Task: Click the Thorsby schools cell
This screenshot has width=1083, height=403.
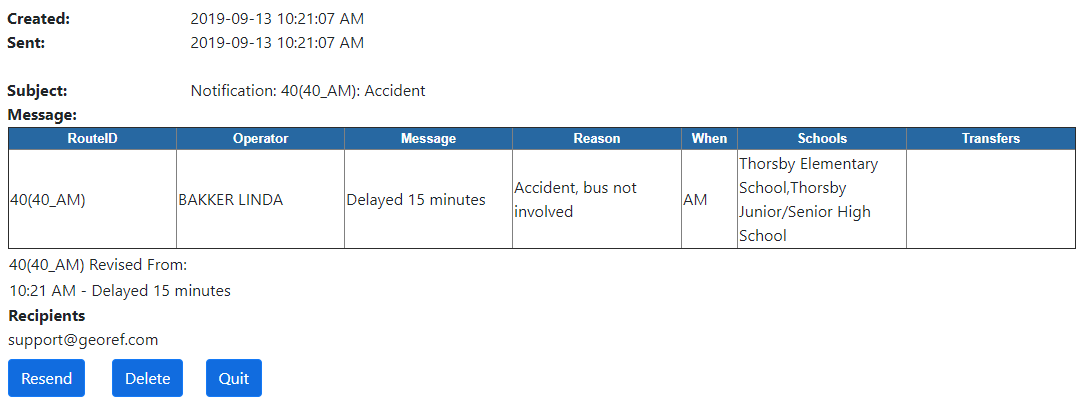Action: point(808,200)
